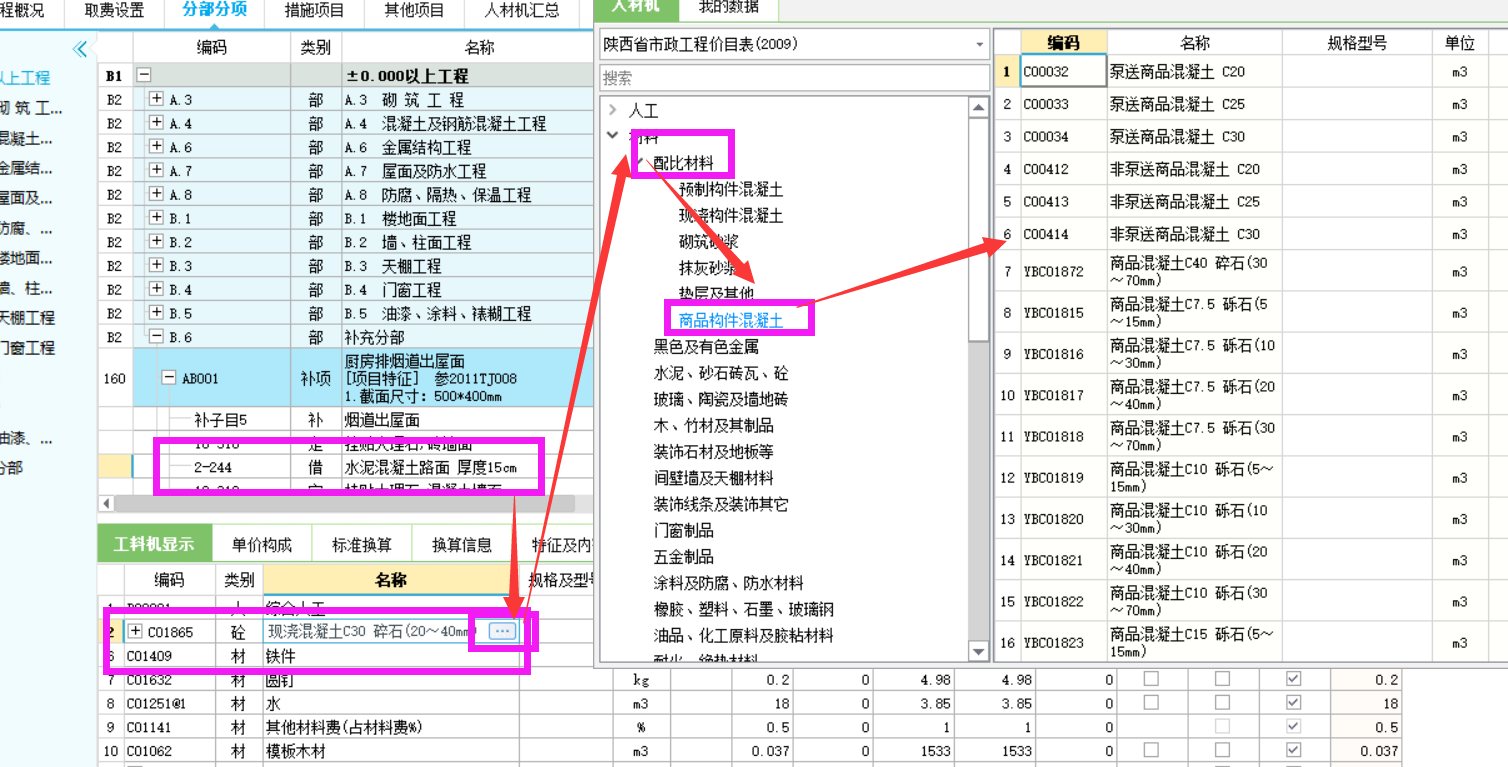Expand the B.2 墙、柱面工程 section
The image size is (1508, 767).
coord(156,241)
